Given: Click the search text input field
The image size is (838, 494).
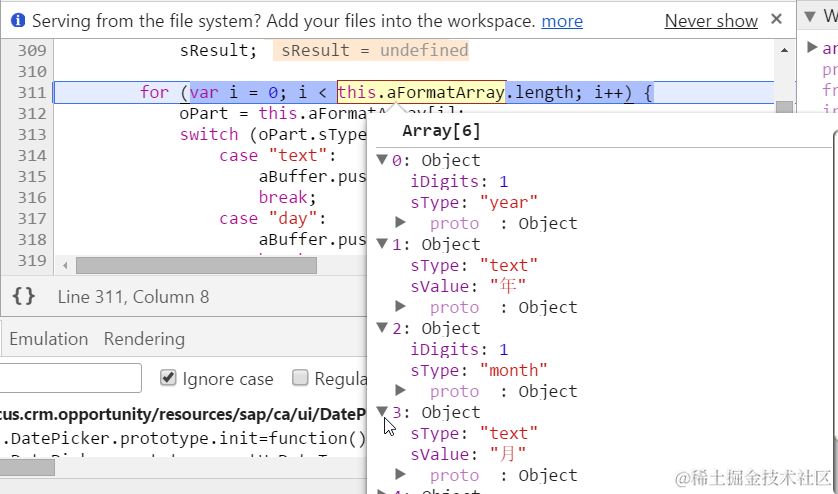Looking at the screenshot, I should [x=71, y=378].
